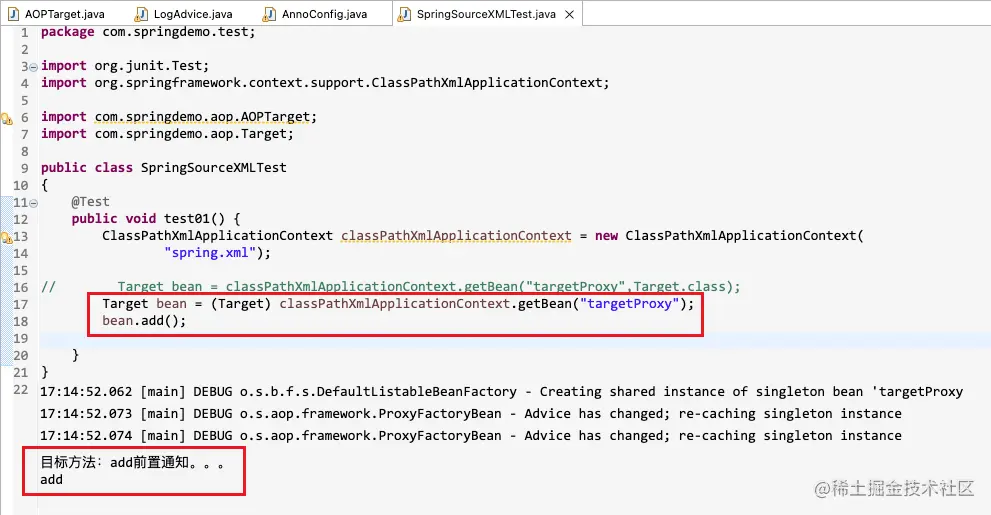Collapse the import block fold at line 3
Screen dimensions: 991x515
pyautogui.click(x=33, y=67)
